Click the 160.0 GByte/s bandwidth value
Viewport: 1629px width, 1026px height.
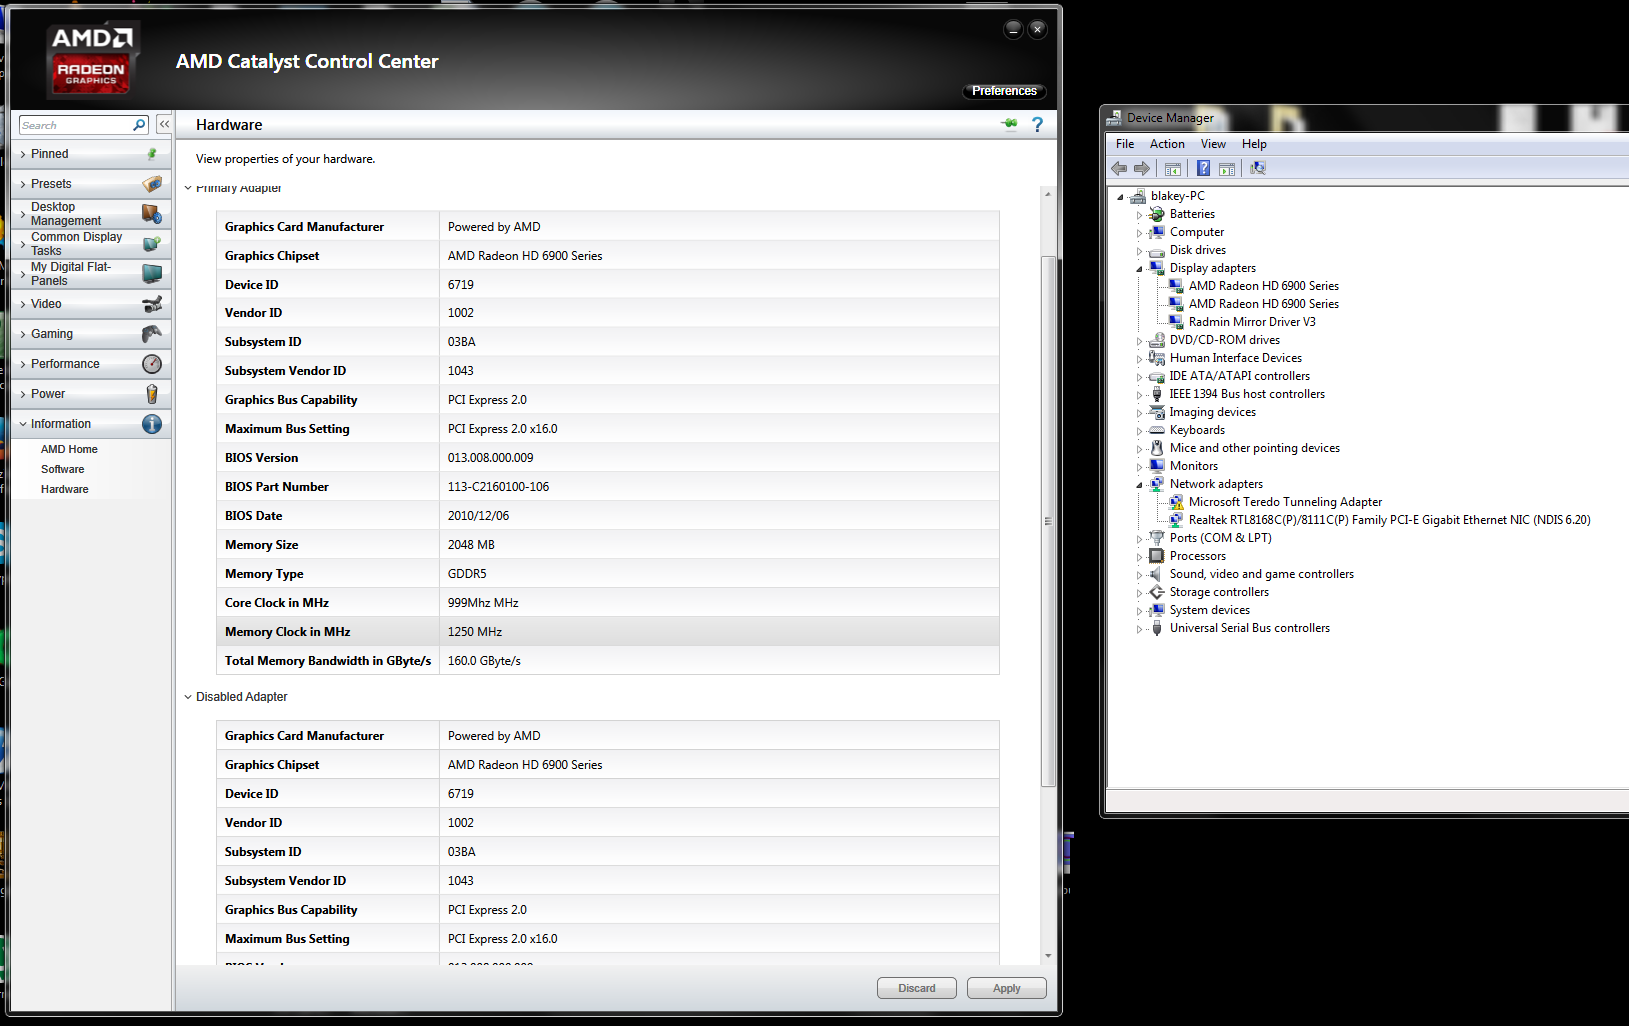click(x=484, y=661)
